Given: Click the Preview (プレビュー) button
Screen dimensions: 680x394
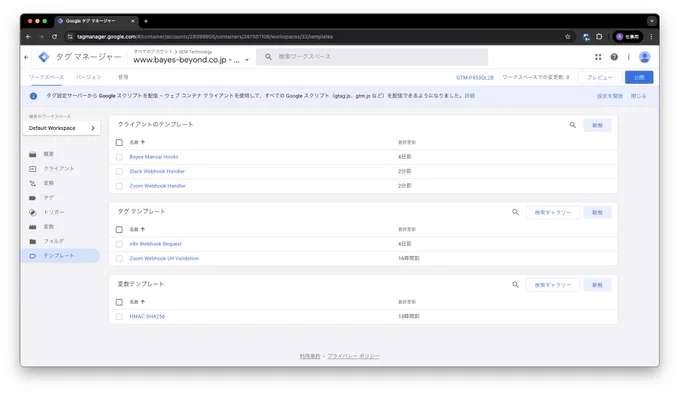Looking at the screenshot, I should [600, 77].
